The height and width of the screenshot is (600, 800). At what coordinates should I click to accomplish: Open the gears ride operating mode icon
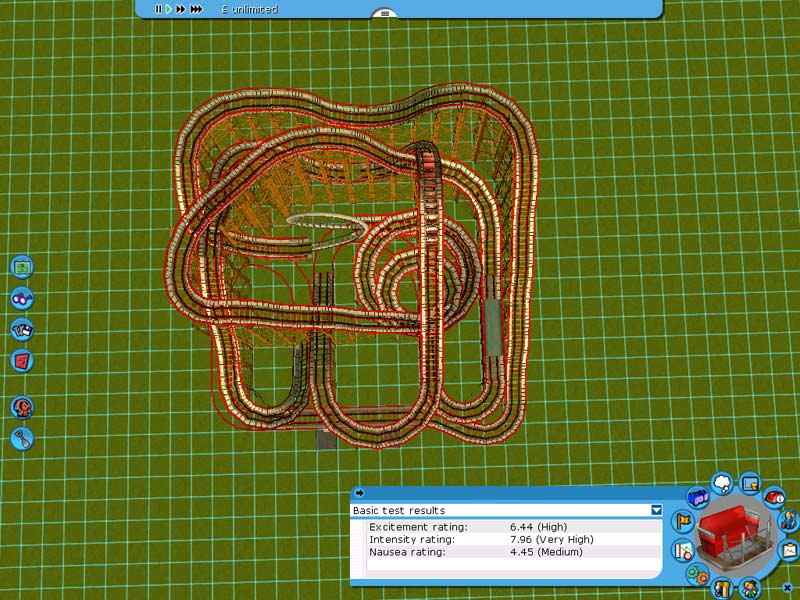coord(698,575)
